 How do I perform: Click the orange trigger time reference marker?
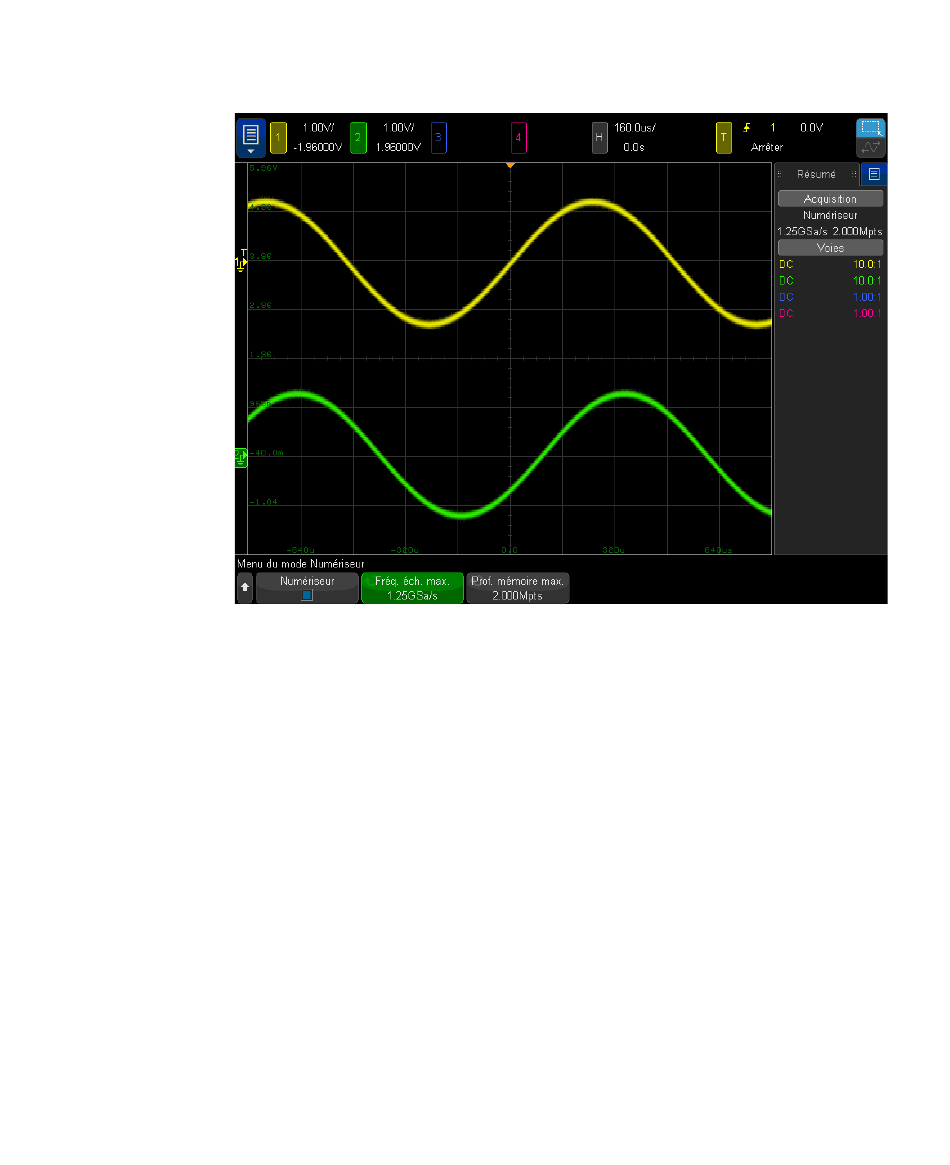(510, 165)
